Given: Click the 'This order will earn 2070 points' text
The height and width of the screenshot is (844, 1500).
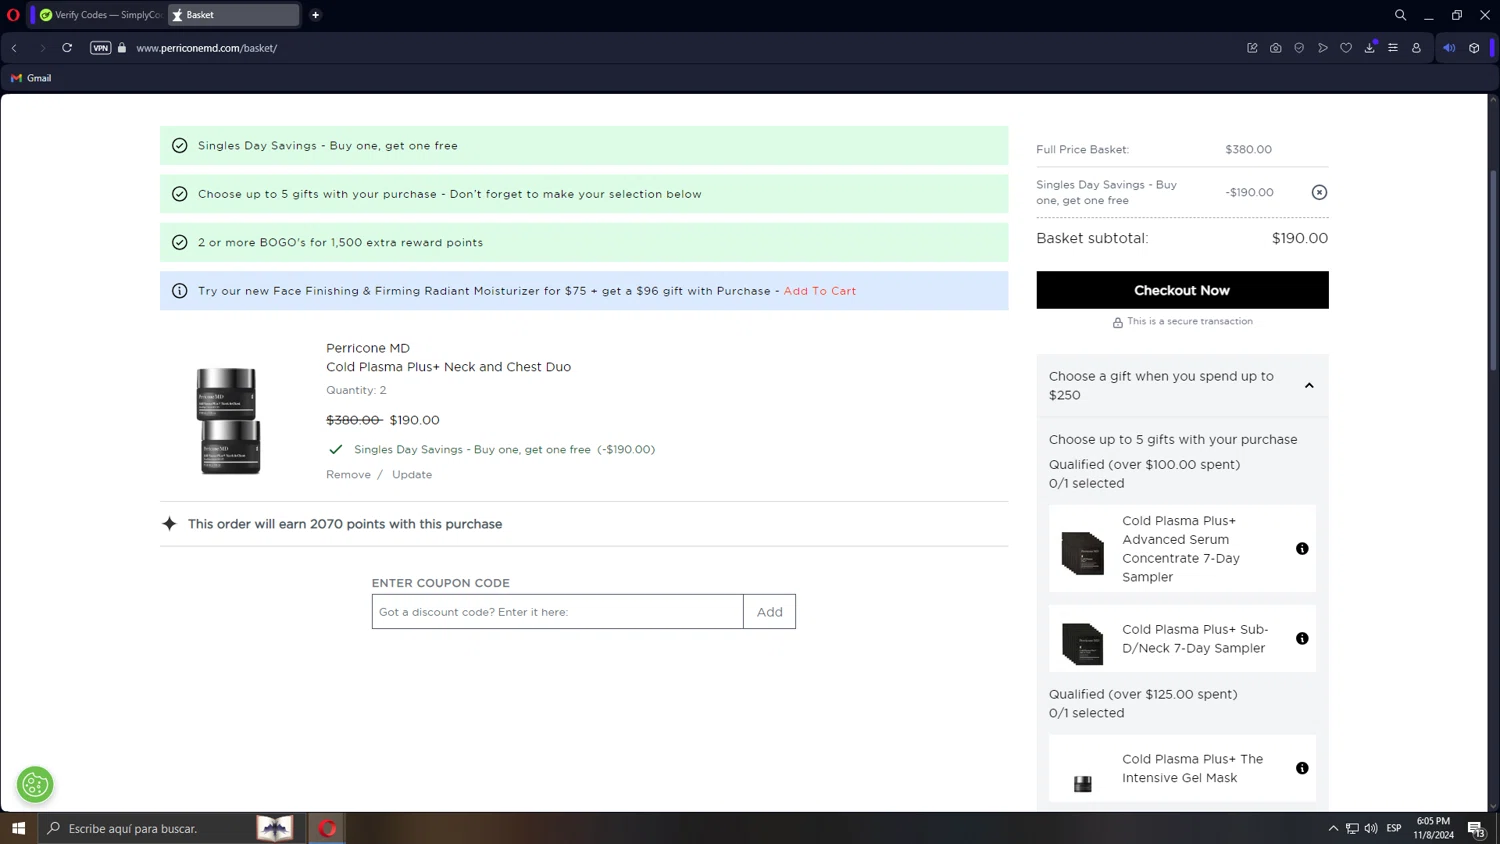Looking at the screenshot, I should (345, 524).
